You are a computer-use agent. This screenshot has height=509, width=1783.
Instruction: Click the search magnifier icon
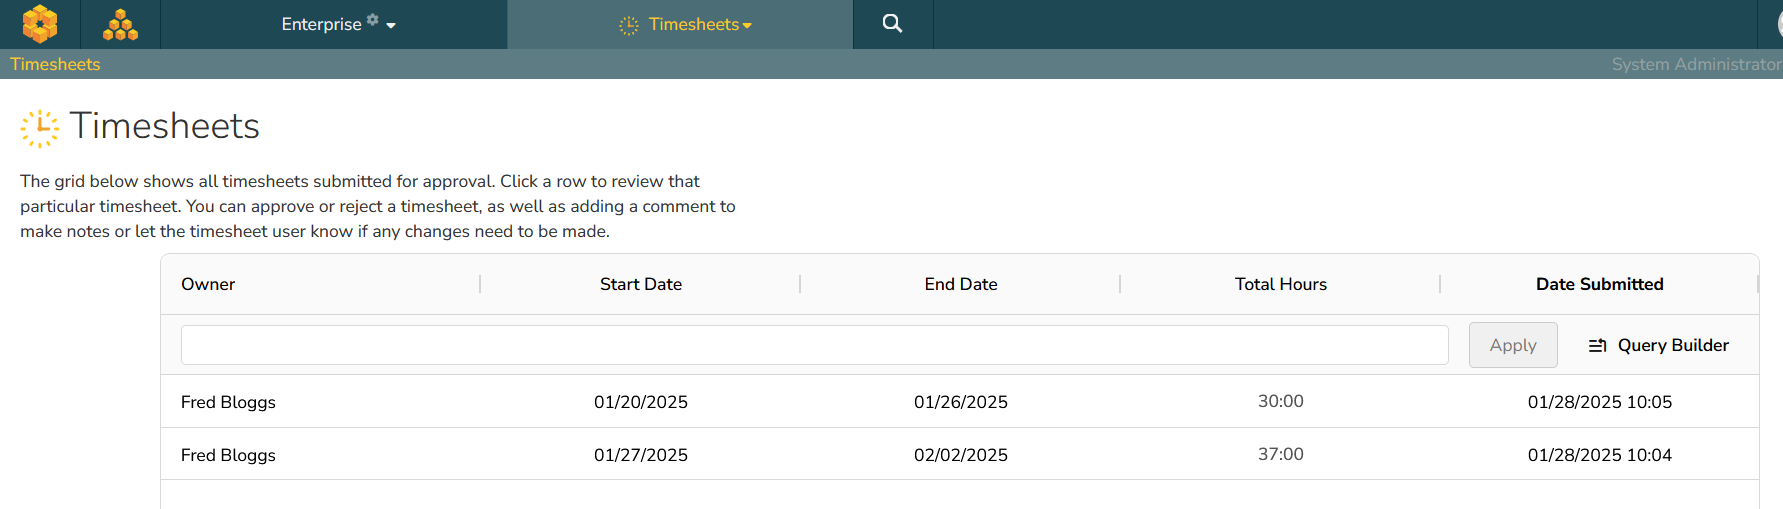(892, 23)
